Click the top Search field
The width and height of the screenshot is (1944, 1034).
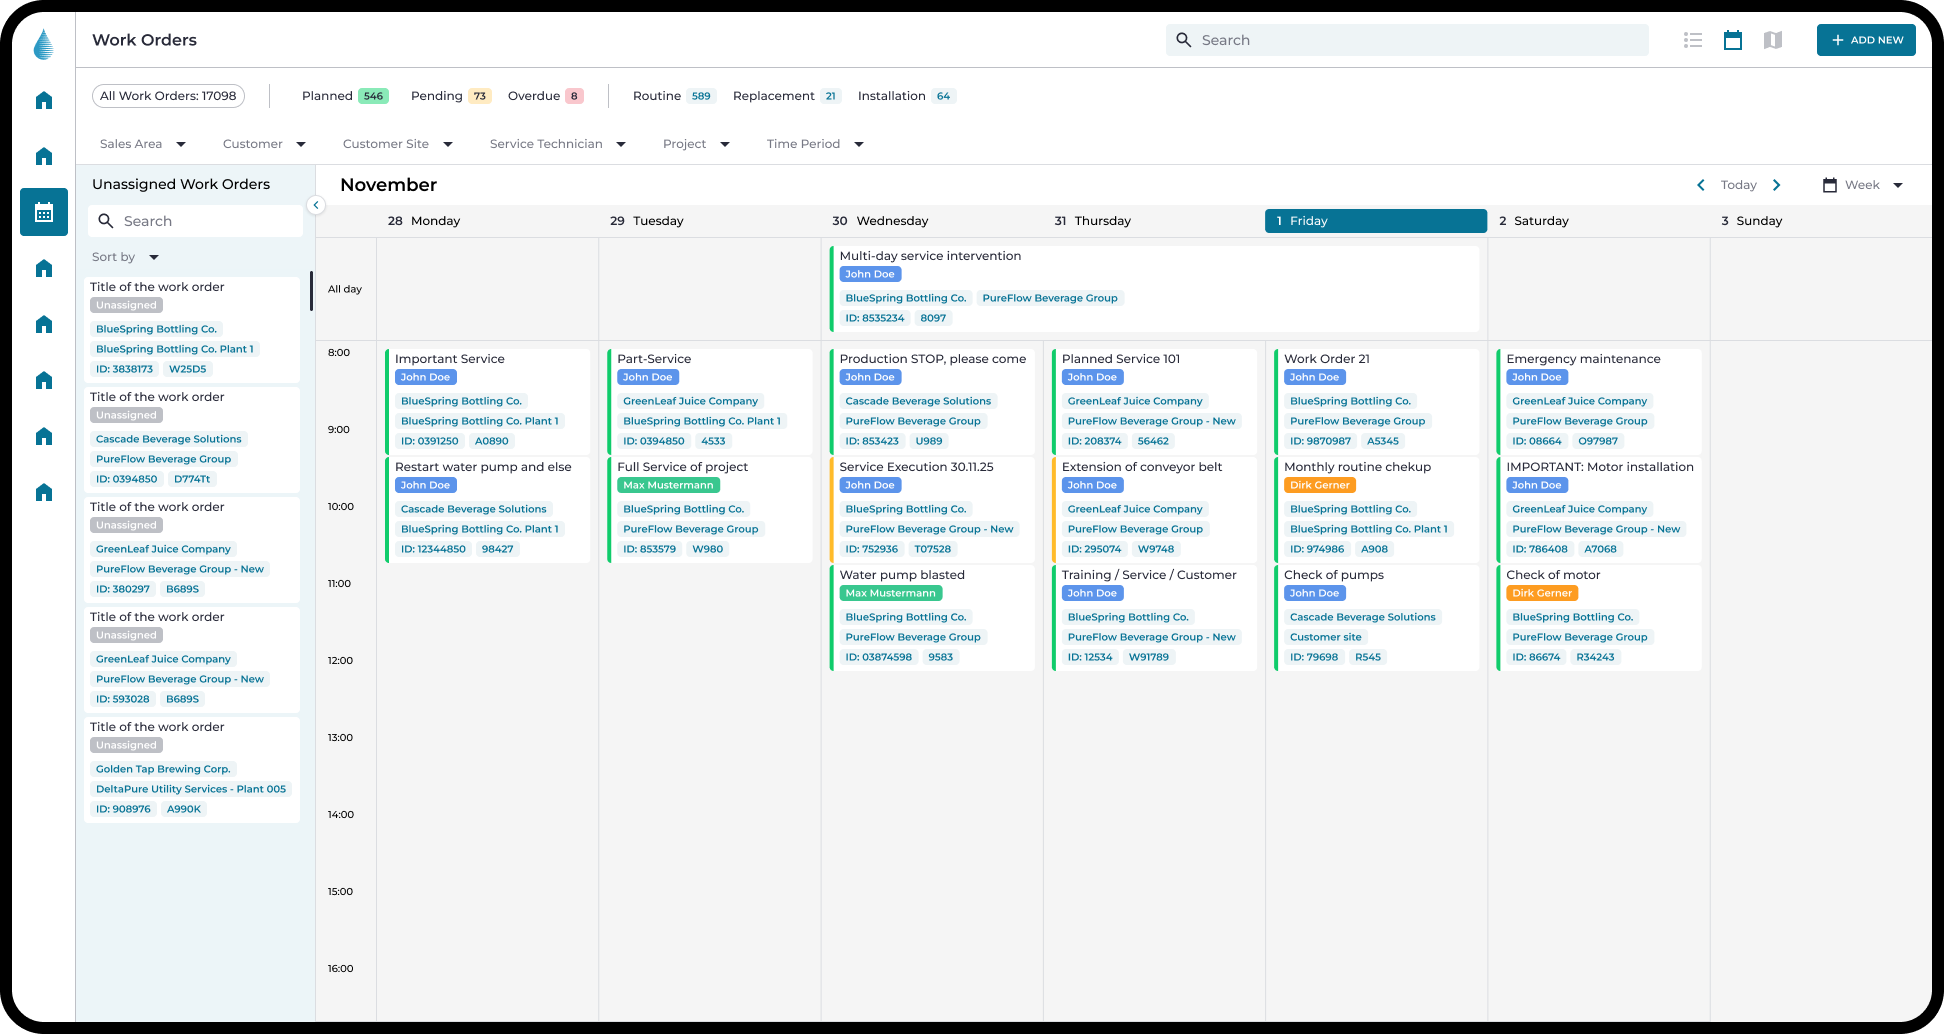pos(1407,40)
